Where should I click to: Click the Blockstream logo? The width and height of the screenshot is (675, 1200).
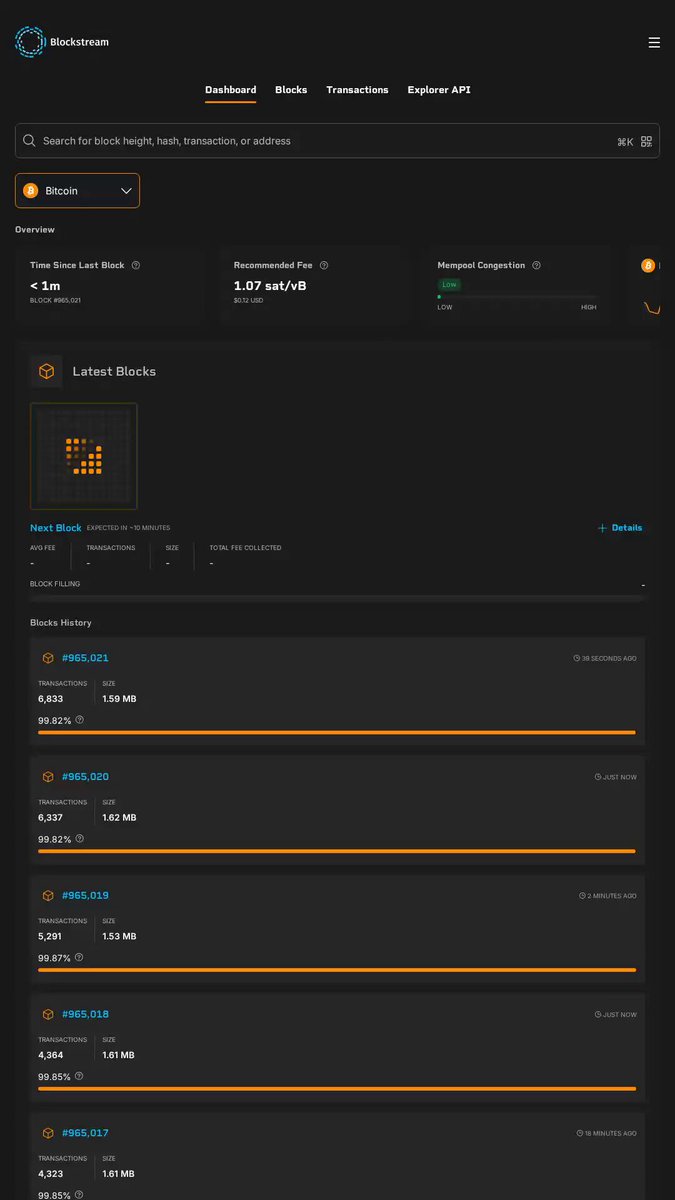coord(62,42)
